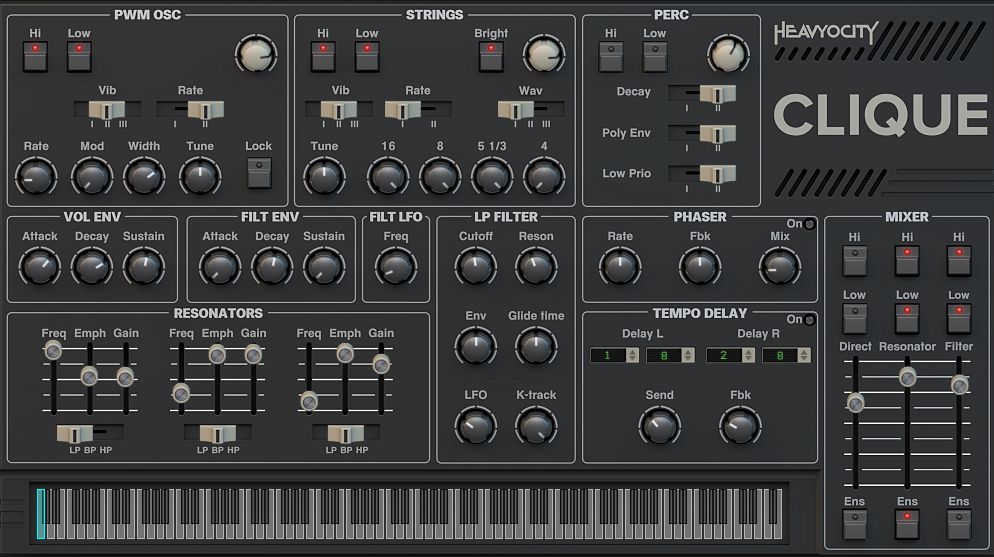Toggle the PWM OSC Lock button
Viewport: 994px width, 557px height.
pyautogui.click(x=259, y=173)
